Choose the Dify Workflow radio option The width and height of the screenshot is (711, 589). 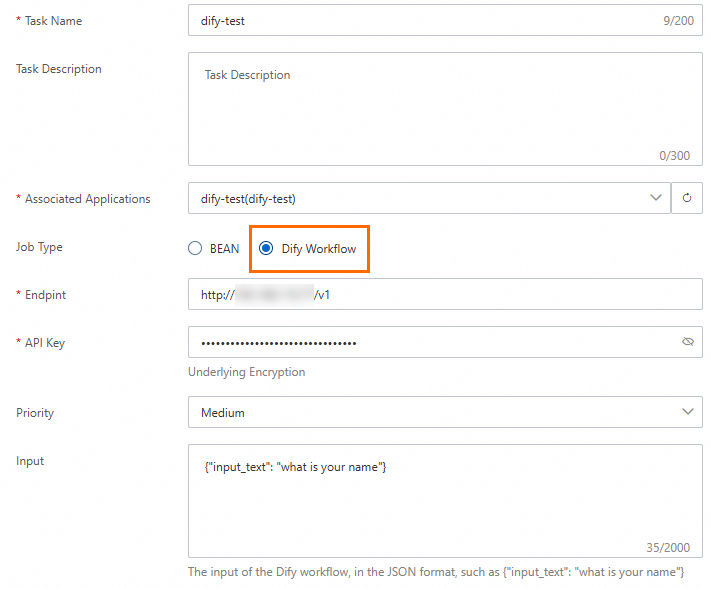click(x=266, y=249)
